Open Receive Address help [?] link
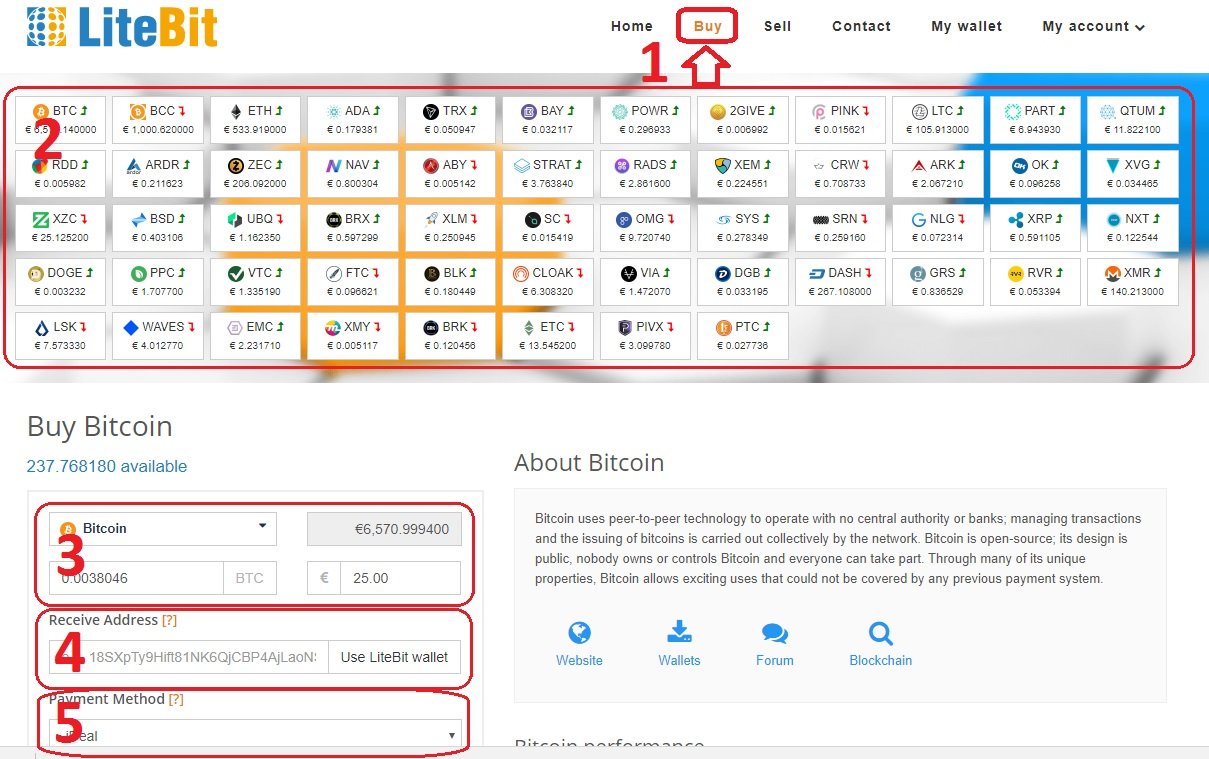Viewport: 1209px width, 759px height. [x=169, y=621]
